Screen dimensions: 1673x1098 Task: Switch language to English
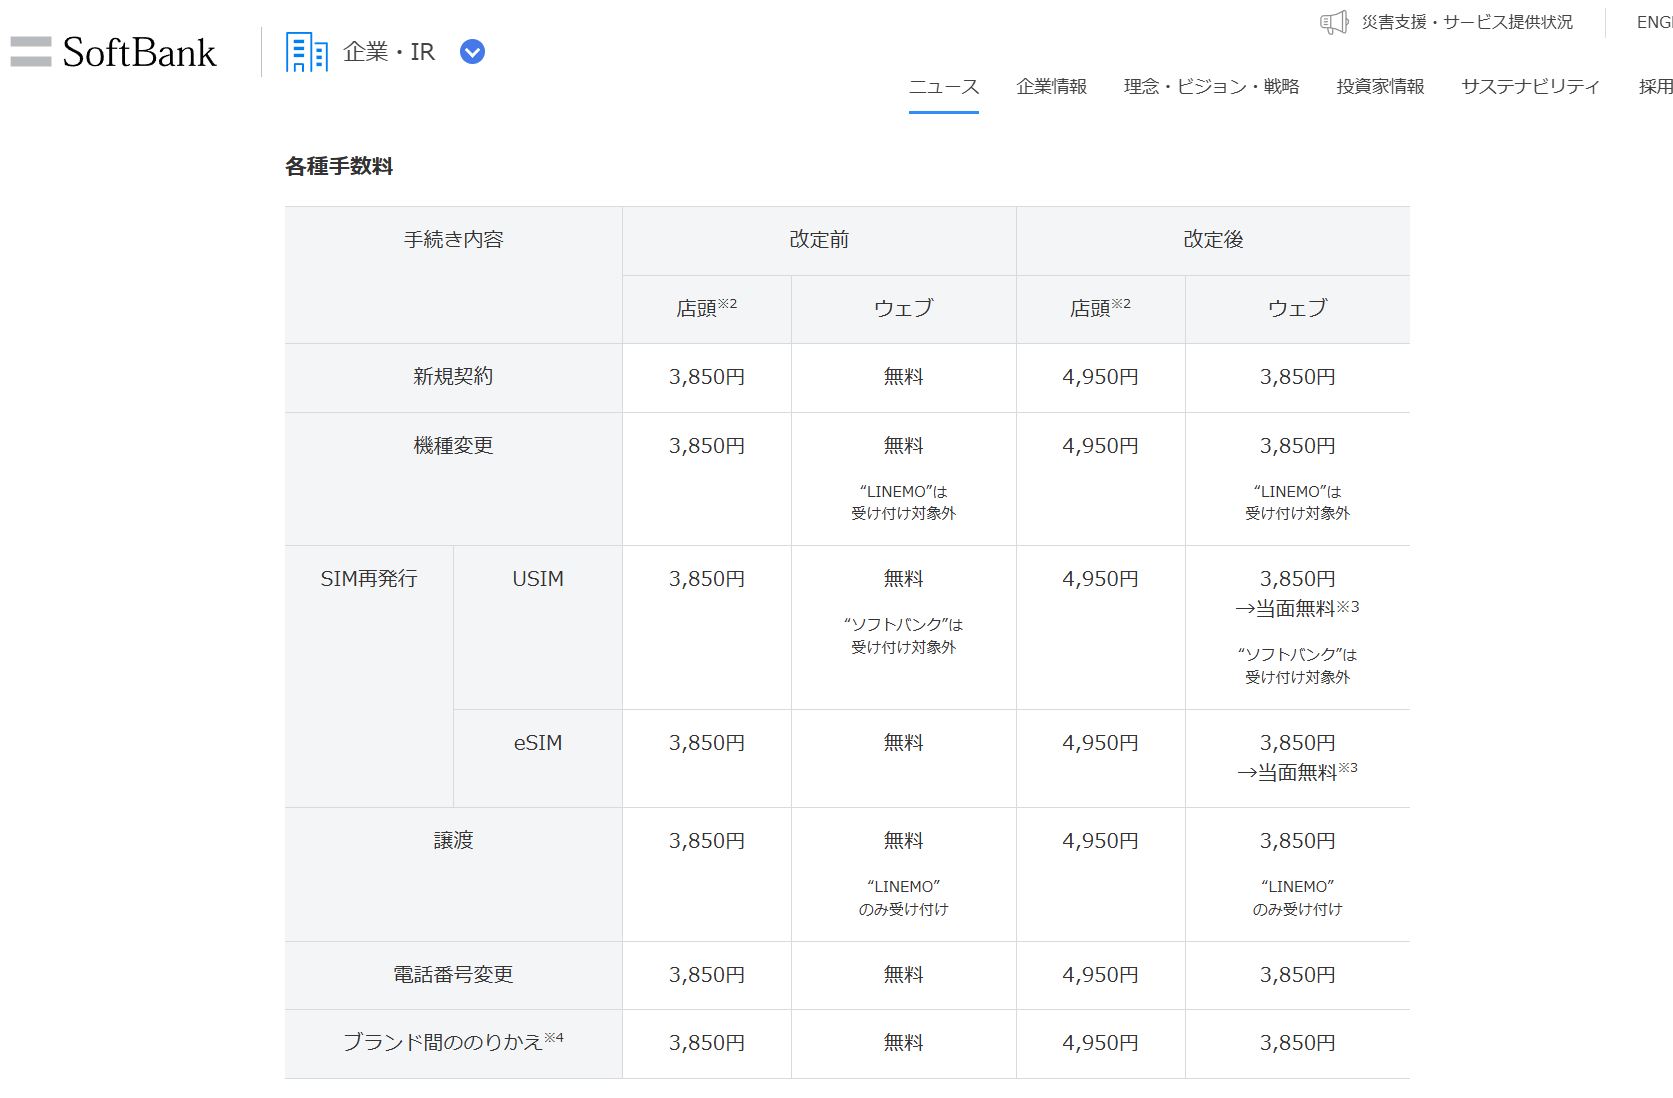pos(1655,22)
